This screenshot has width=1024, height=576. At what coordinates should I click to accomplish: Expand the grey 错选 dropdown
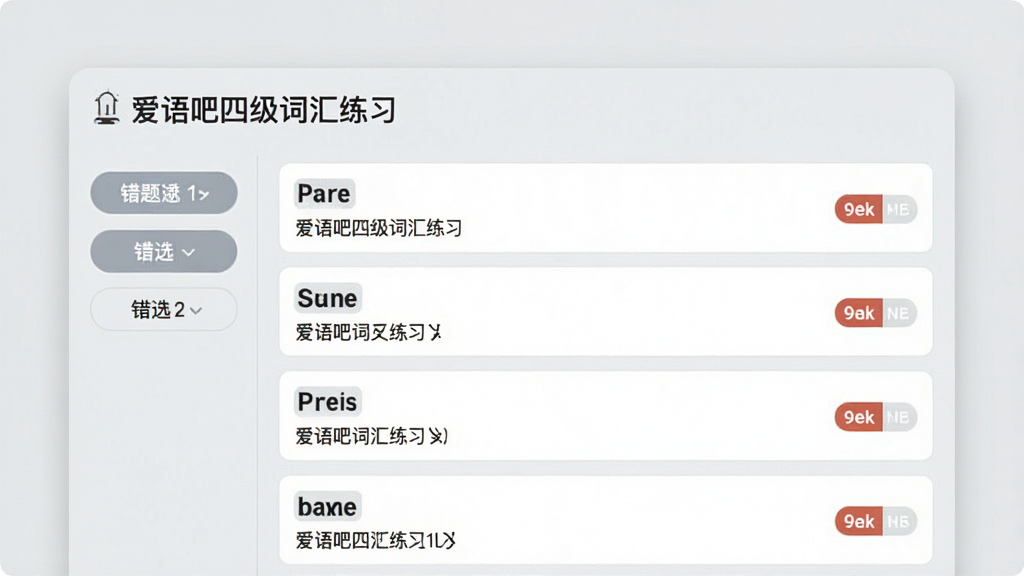pos(164,251)
